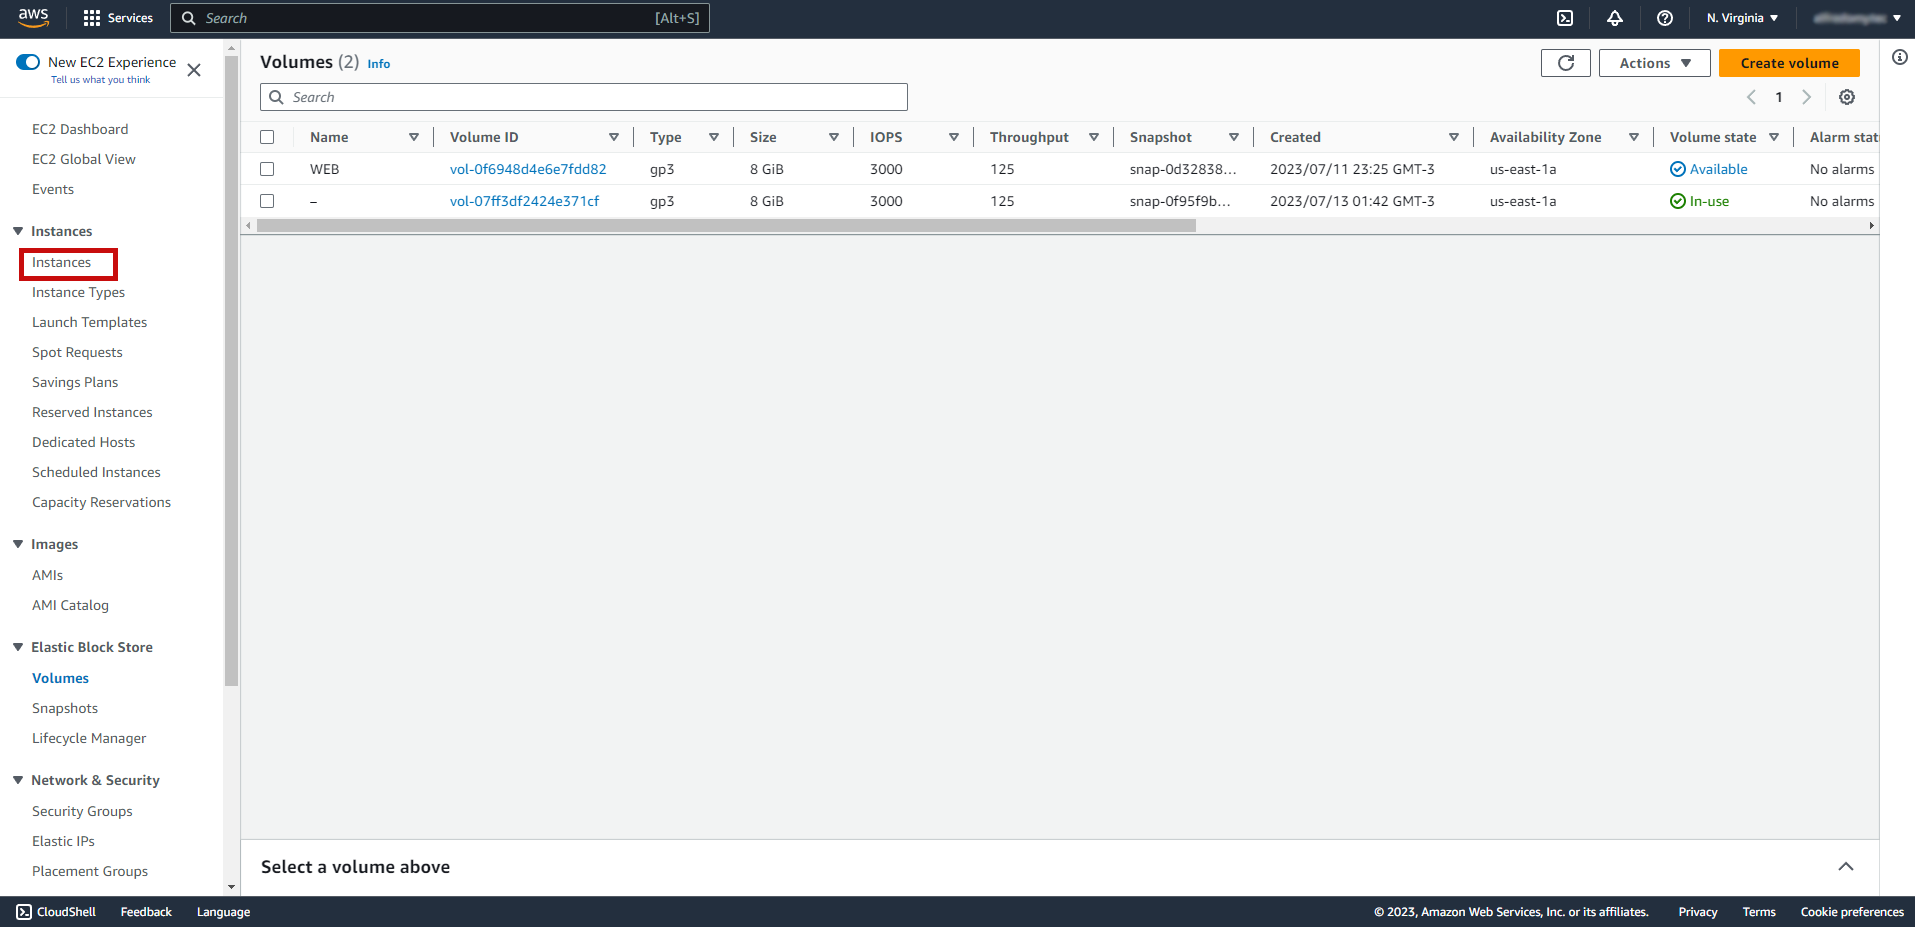
Task: Sort by the Type column arrow
Action: coord(714,137)
